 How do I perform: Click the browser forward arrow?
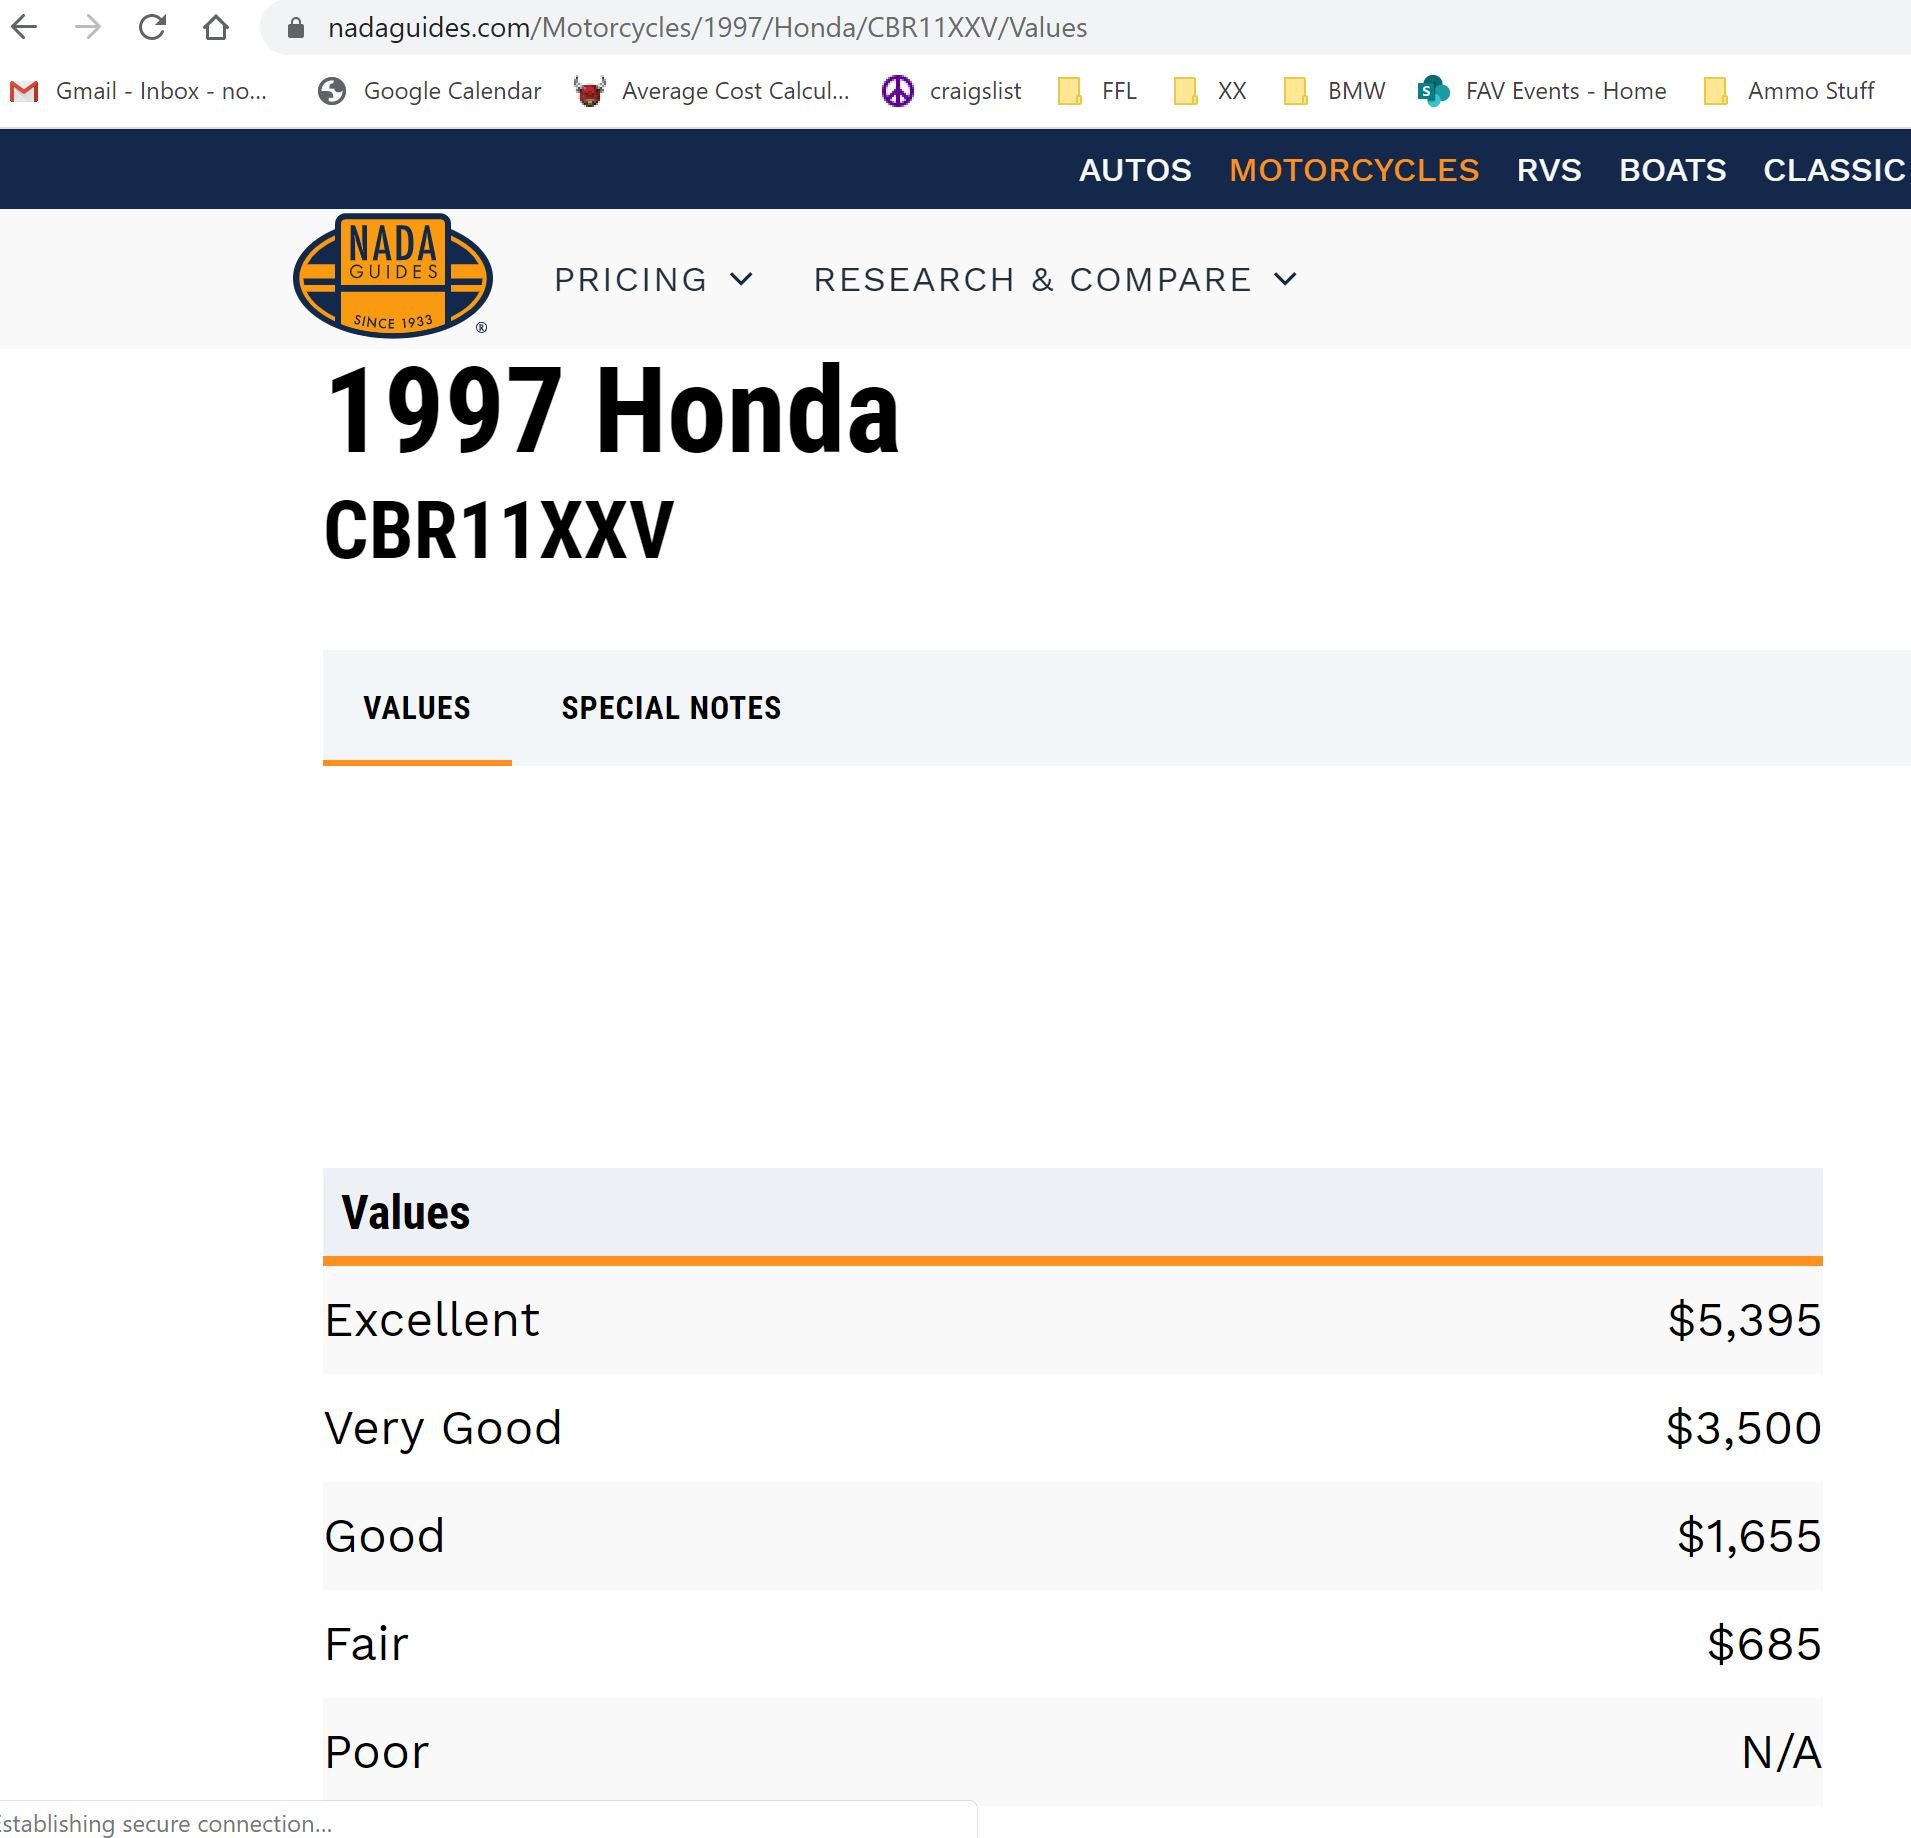88,27
